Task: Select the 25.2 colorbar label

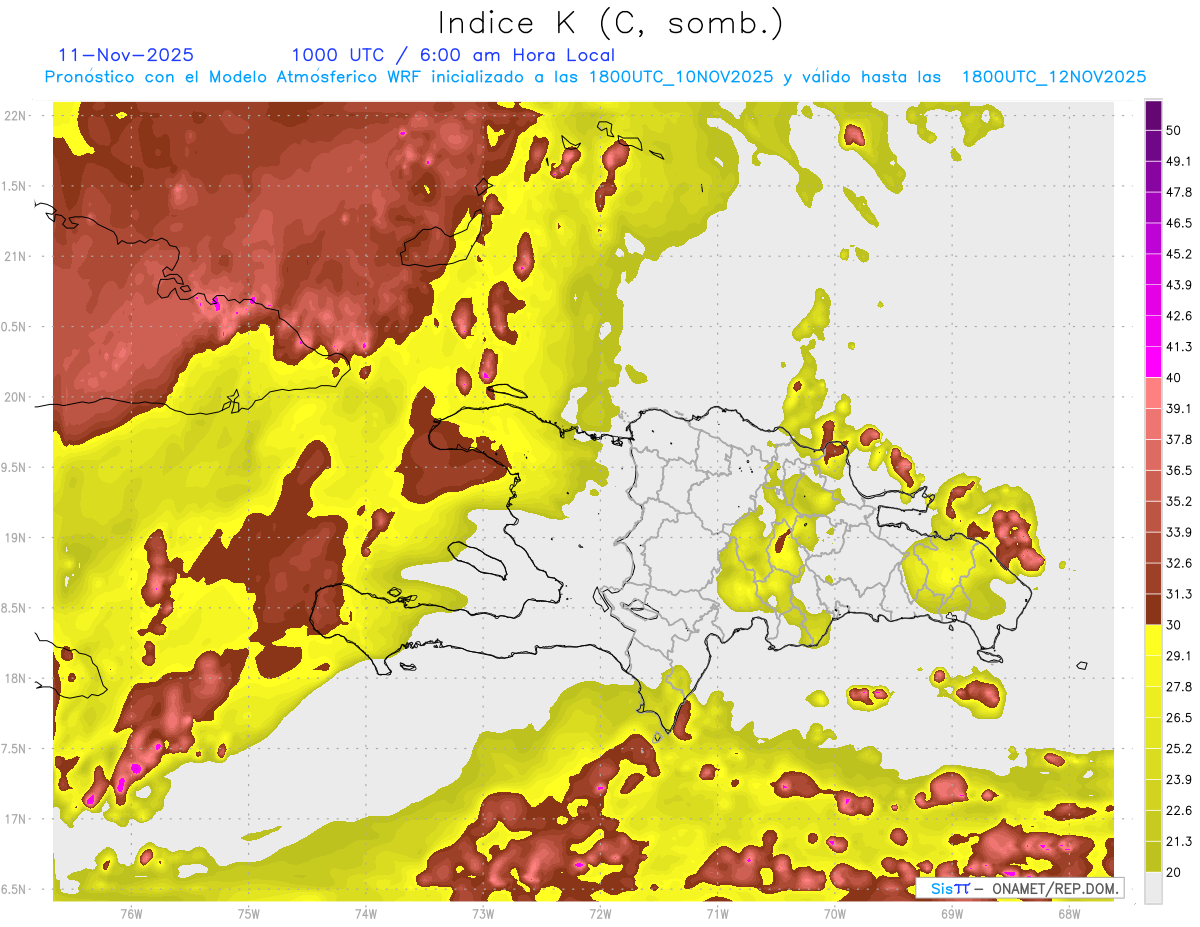Action: click(1179, 749)
